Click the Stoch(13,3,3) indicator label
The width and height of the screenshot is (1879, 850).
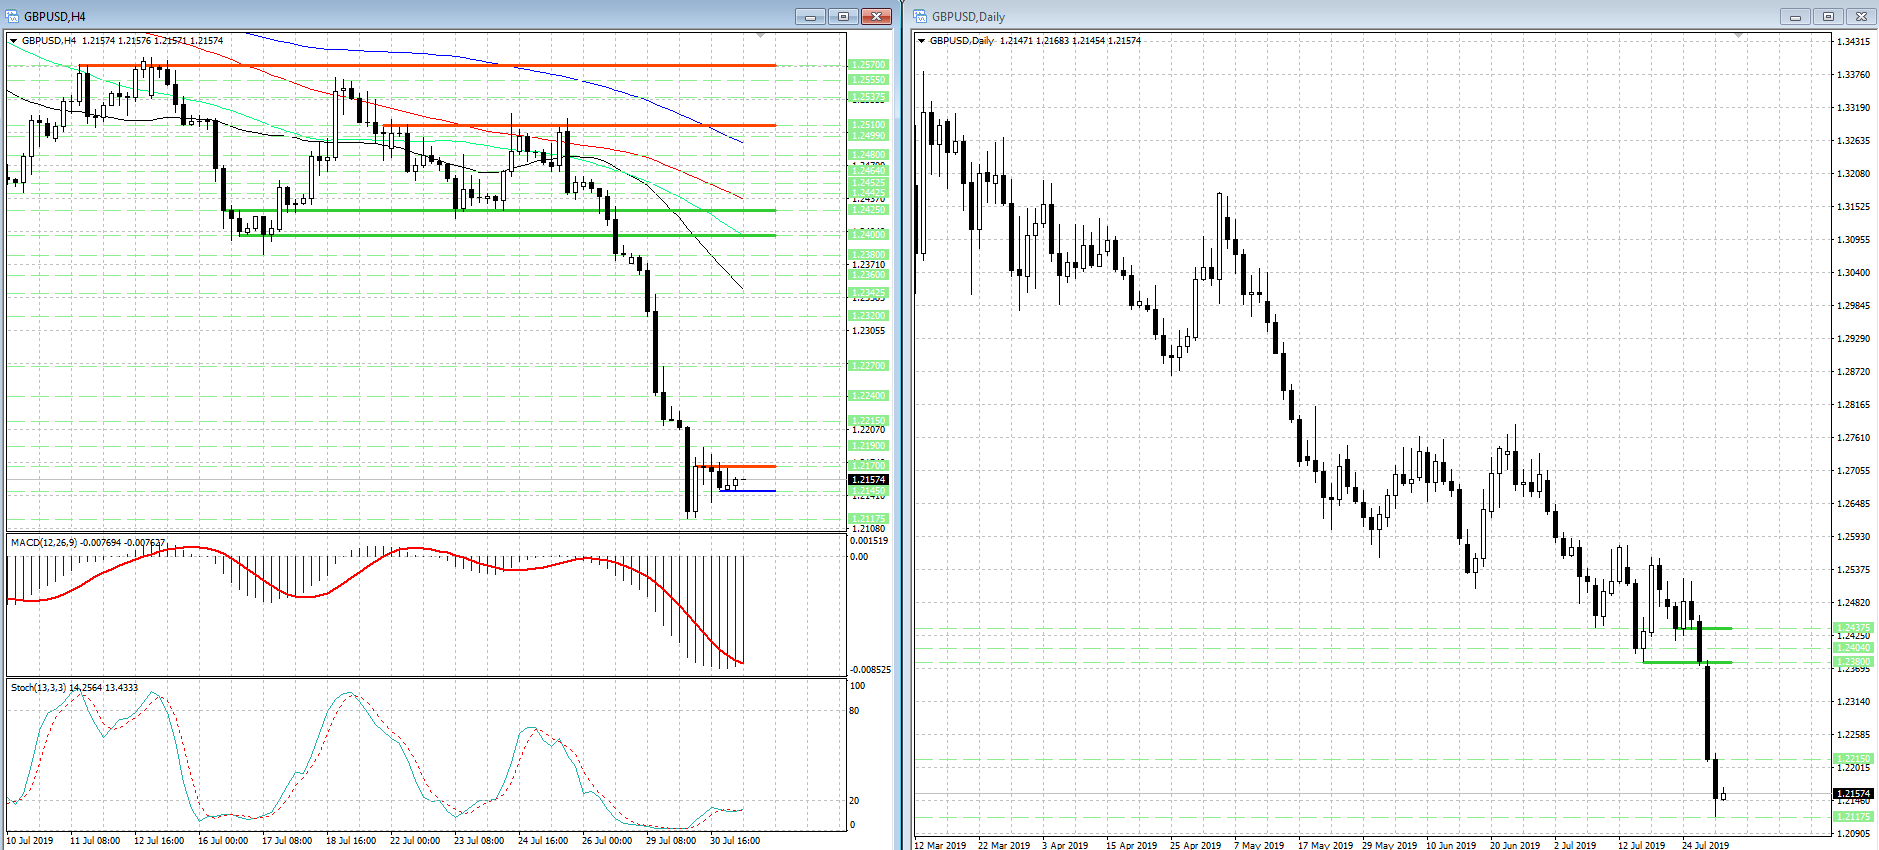[38, 687]
